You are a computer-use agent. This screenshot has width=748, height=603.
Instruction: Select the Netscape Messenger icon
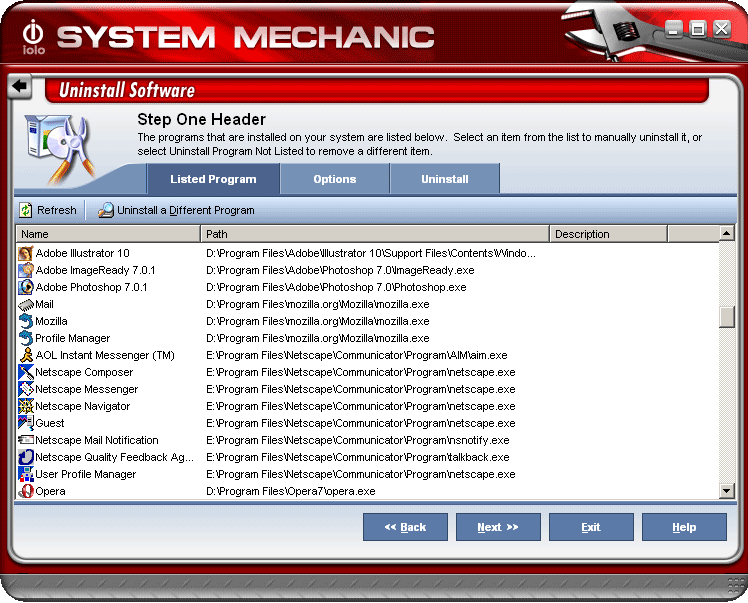[x=26, y=389]
